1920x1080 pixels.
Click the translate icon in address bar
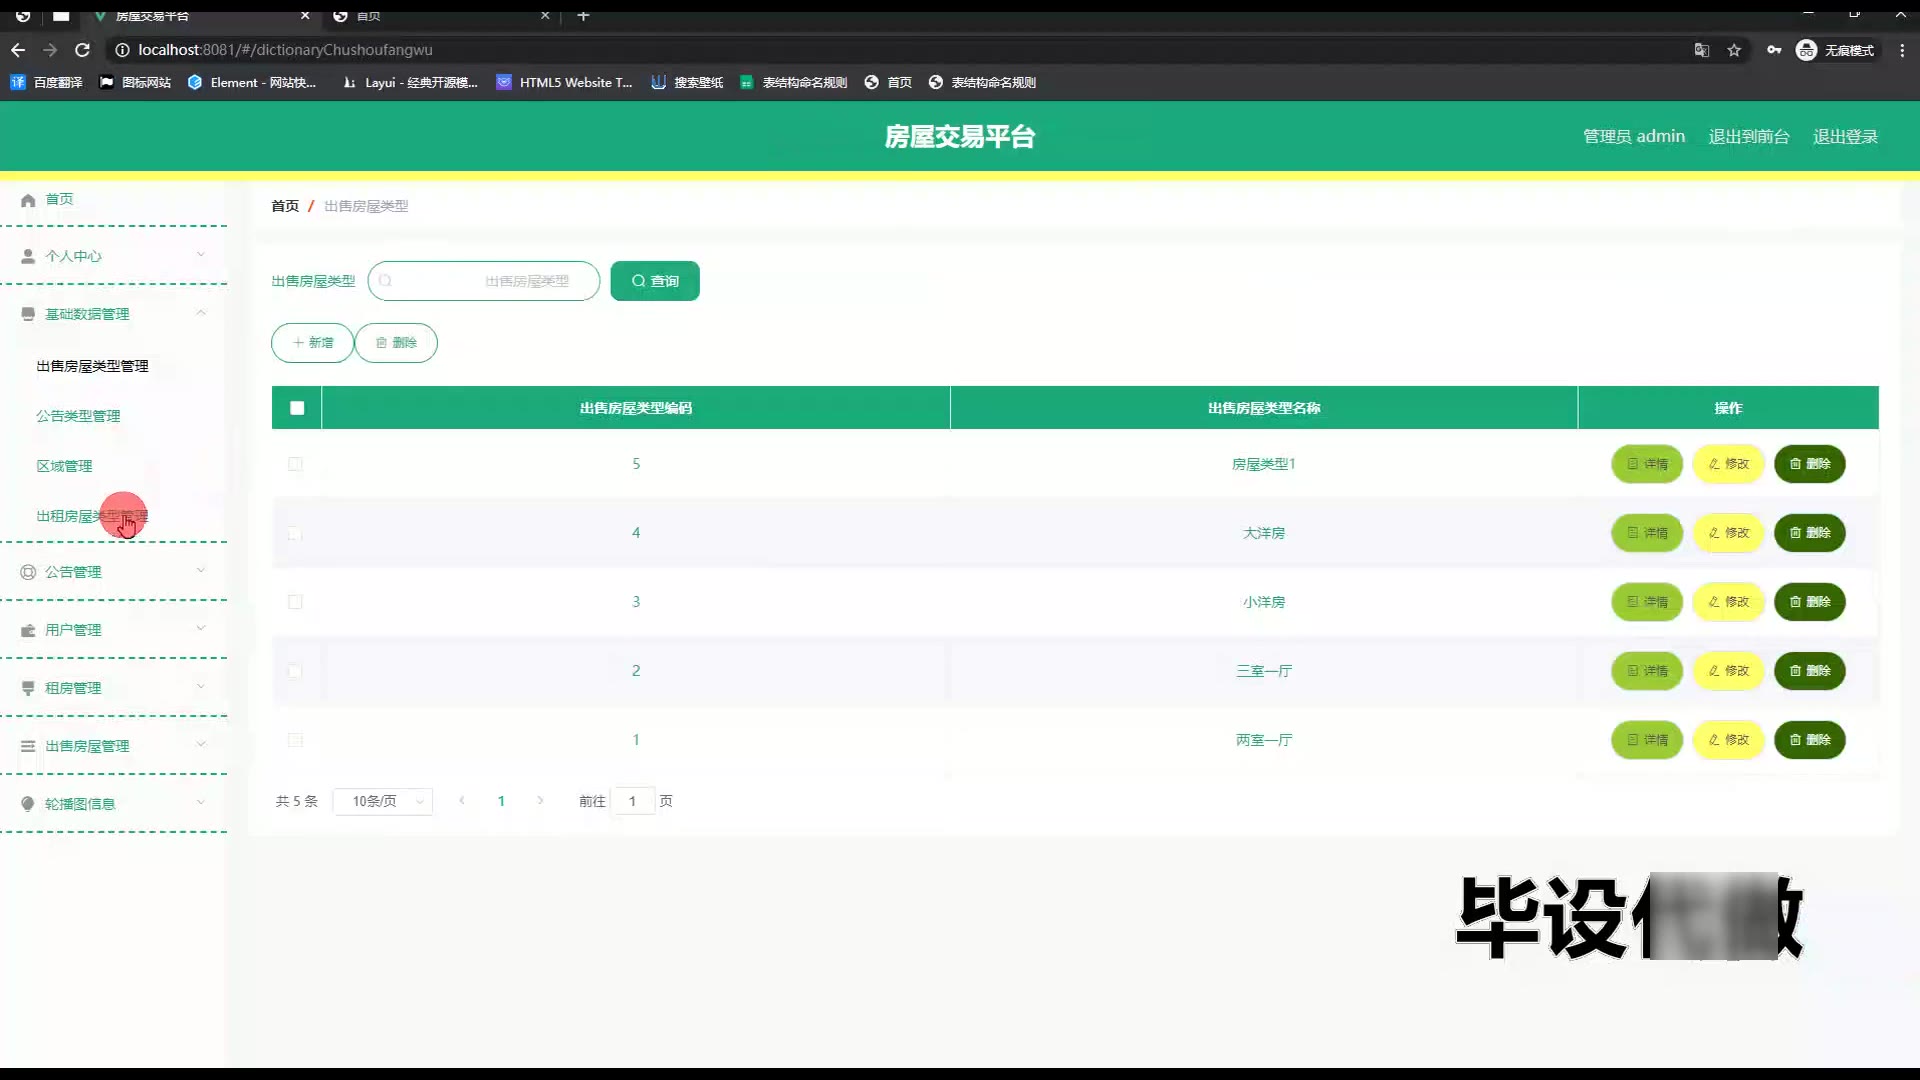1701,50
